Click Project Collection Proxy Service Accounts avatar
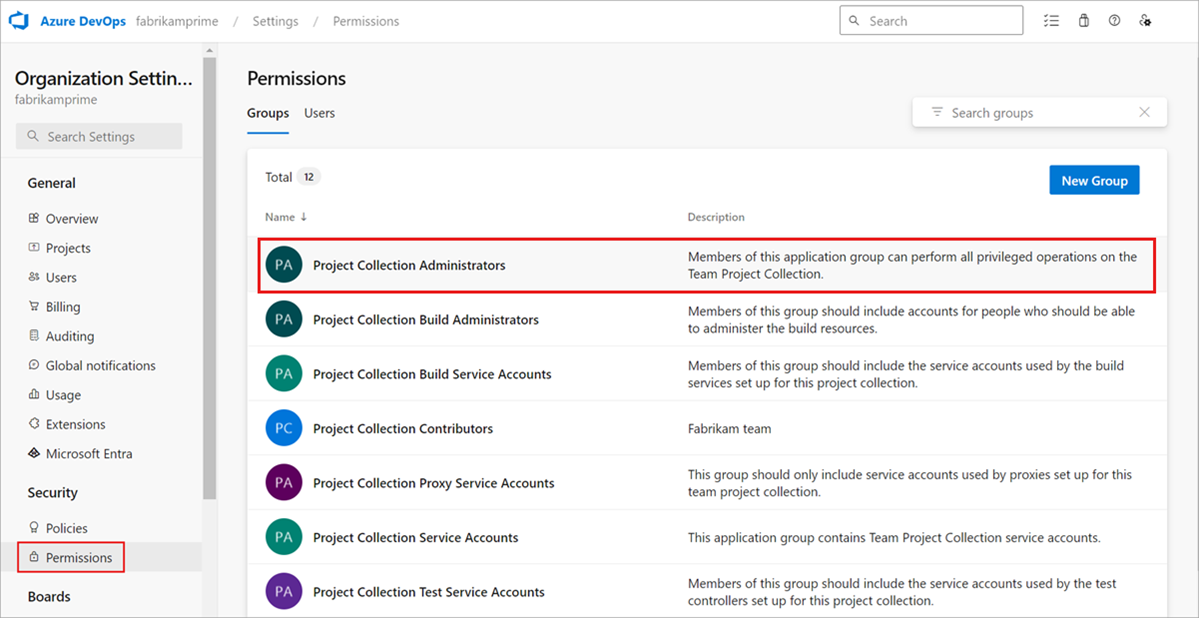 (x=284, y=483)
